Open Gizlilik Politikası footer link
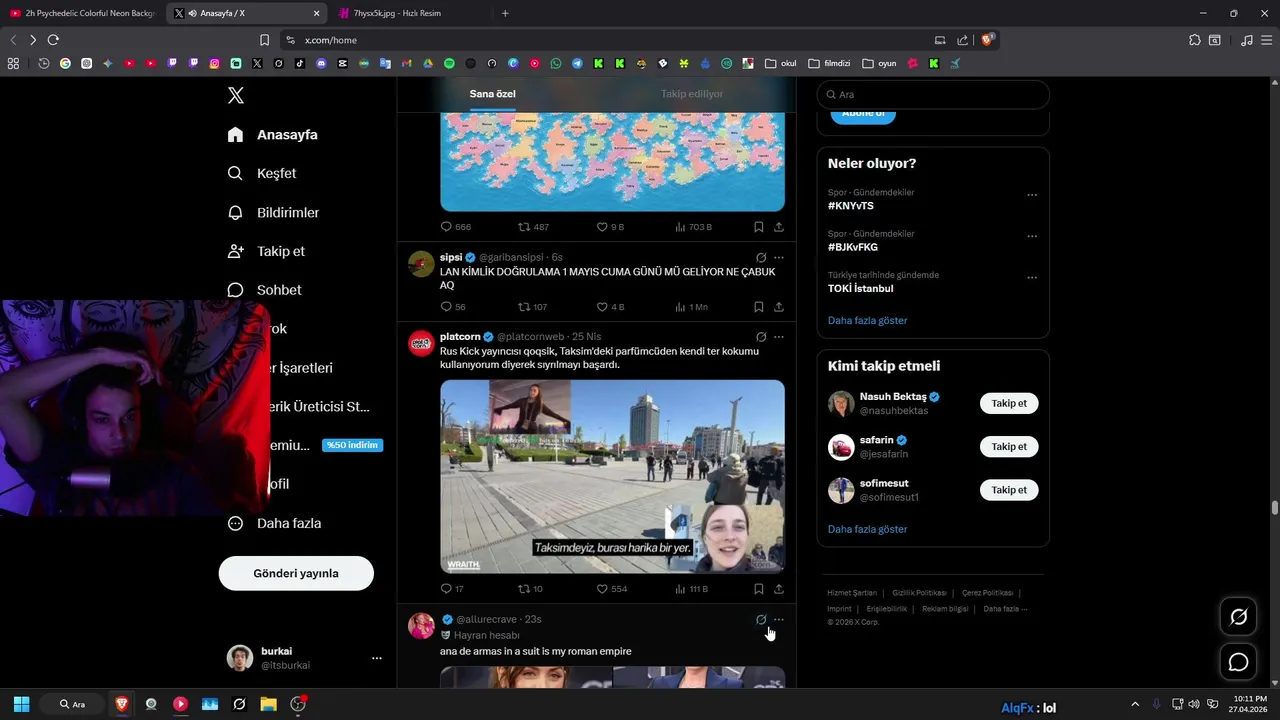This screenshot has height=720, width=1280. 919,593
